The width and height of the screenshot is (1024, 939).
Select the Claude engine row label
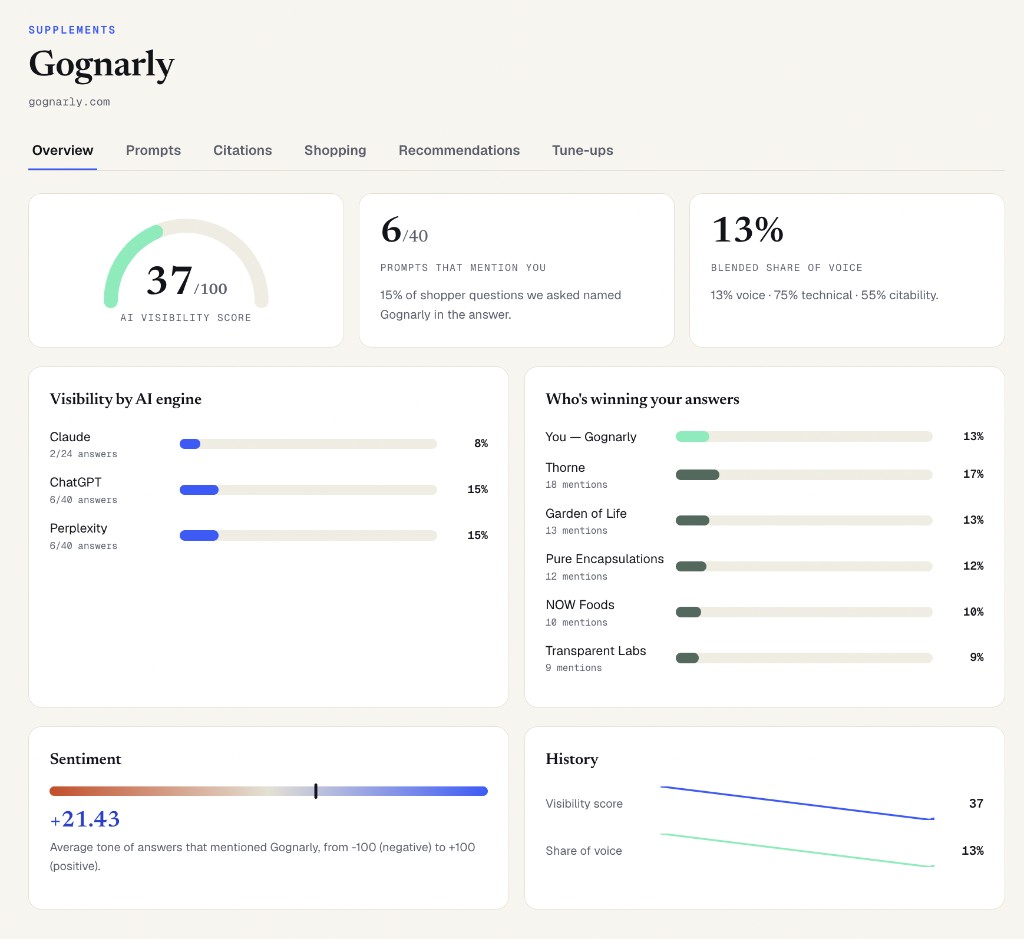70,437
